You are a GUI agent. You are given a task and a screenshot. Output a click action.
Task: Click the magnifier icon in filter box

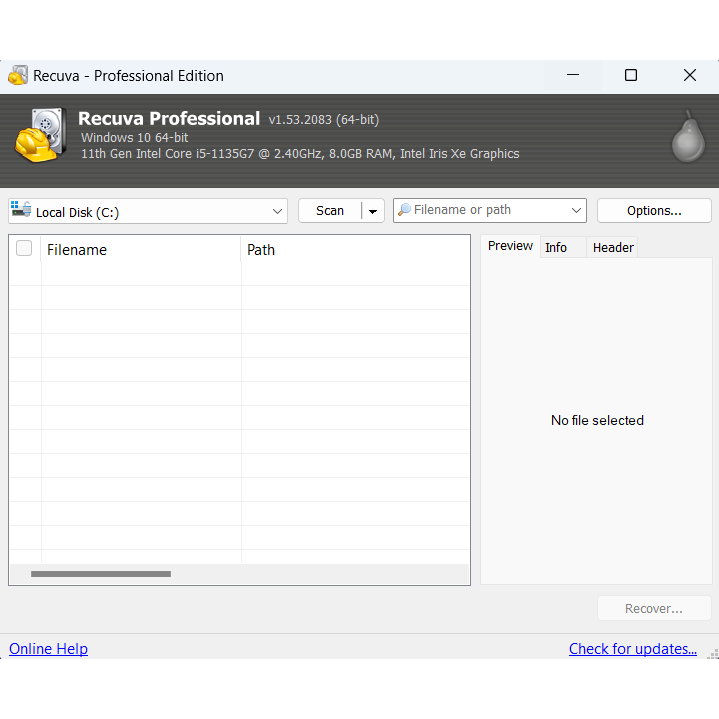coord(404,210)
